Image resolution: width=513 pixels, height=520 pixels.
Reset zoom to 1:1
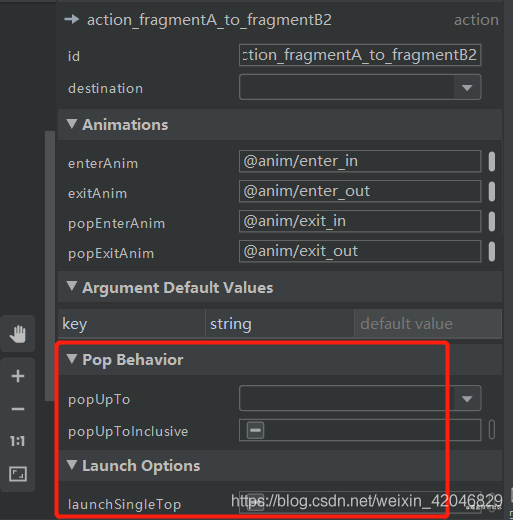[18, 441]
